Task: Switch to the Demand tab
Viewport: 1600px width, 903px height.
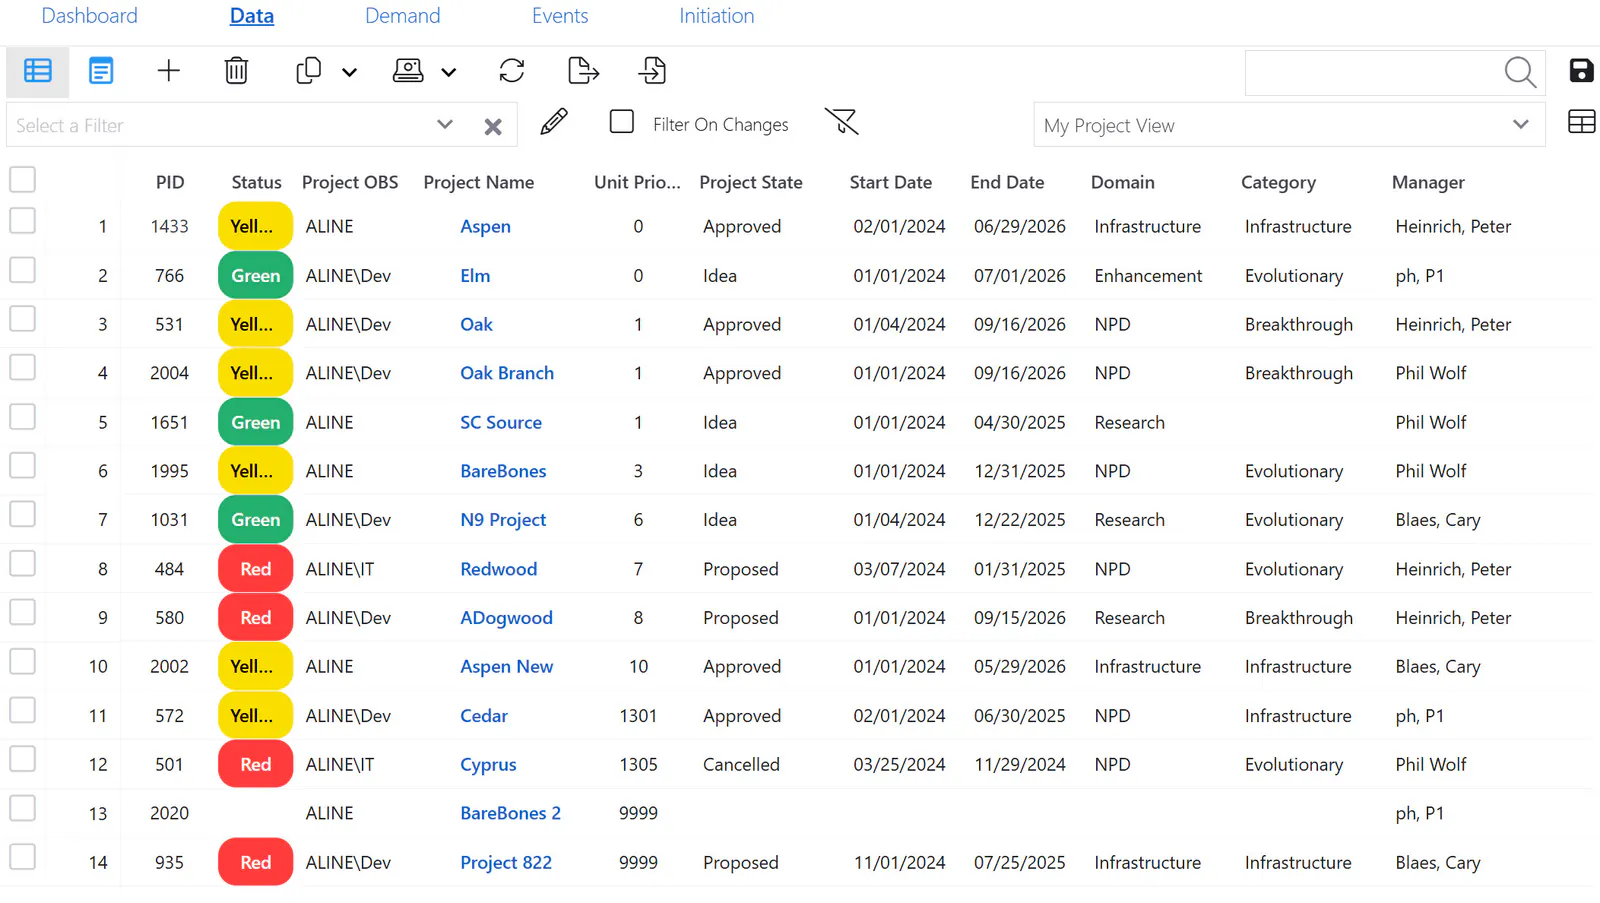Action: pos(402,16)
